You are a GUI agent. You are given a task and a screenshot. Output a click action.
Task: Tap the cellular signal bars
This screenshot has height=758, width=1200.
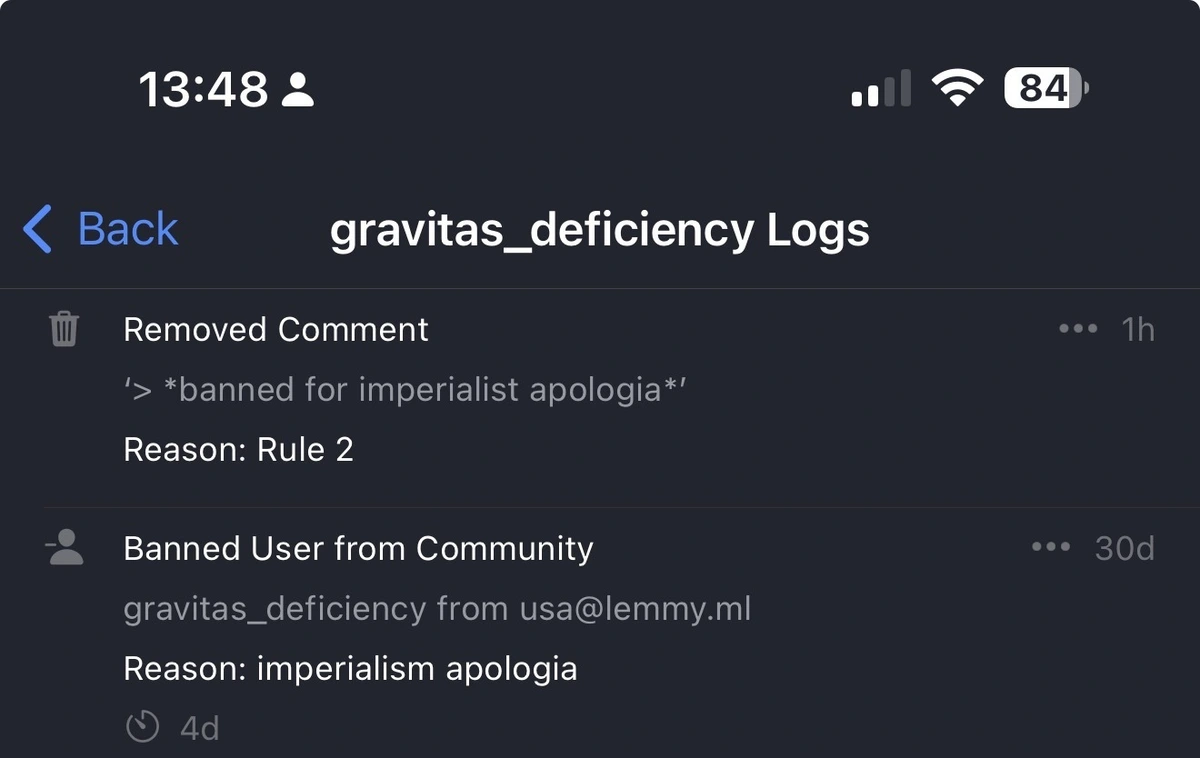click(x=881, y=88)
